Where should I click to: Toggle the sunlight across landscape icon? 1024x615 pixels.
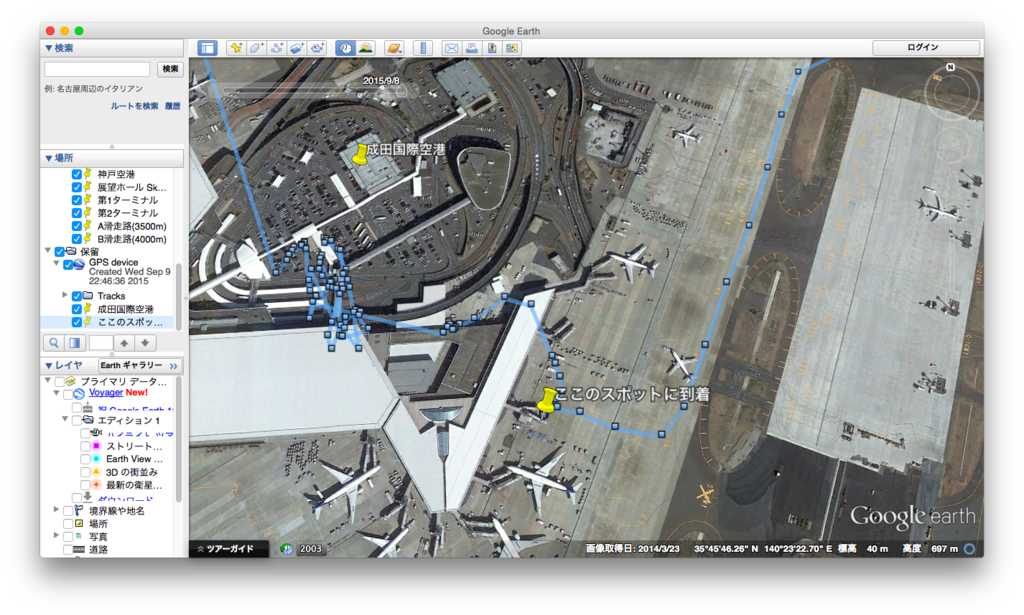click(x=366, y=48)
